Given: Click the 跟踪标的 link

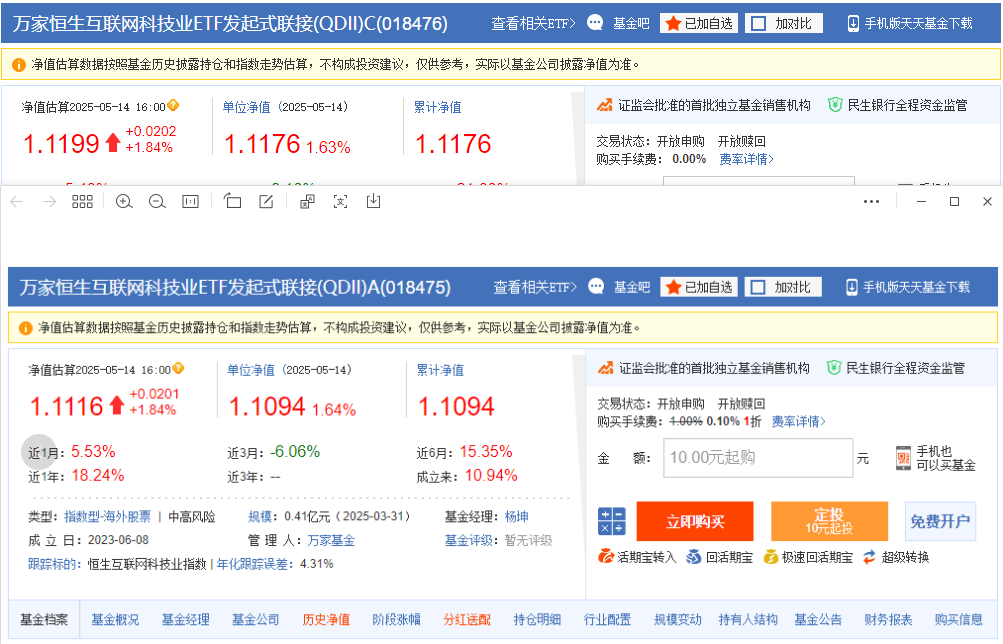Looking at the screenshot, I should [54, 564].
